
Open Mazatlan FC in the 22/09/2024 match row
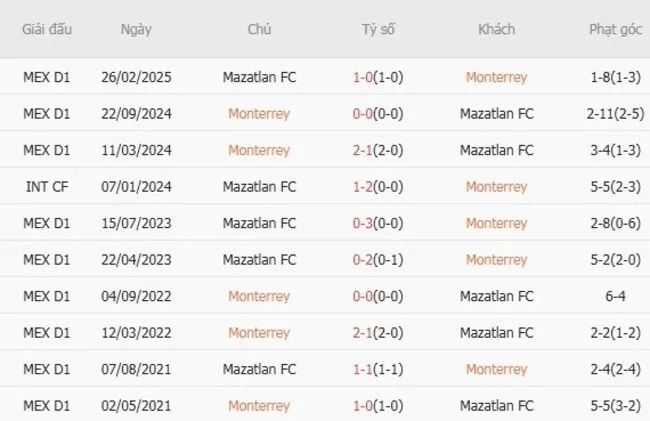(x=496, y=114)
